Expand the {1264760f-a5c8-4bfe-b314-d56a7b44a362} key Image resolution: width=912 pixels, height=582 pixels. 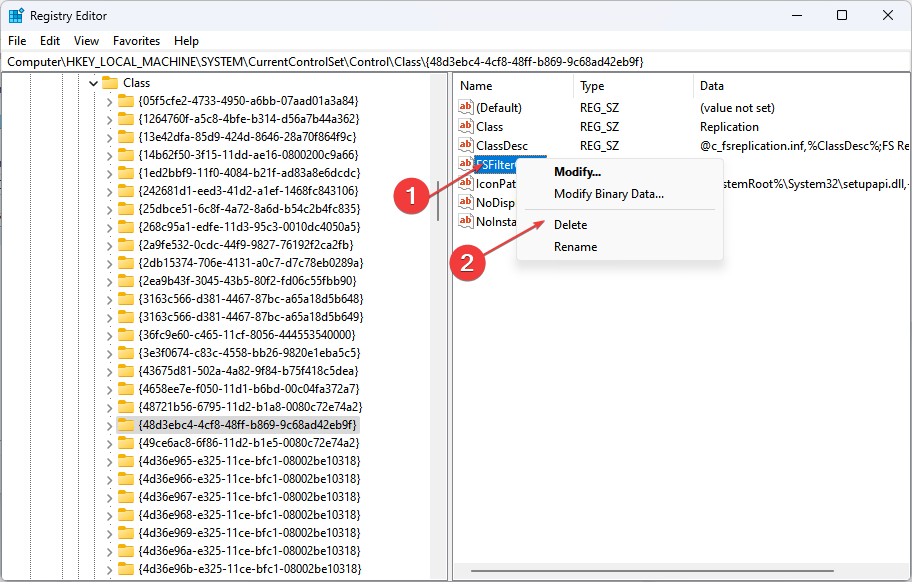pyautogui.click(x=110, y=119)
